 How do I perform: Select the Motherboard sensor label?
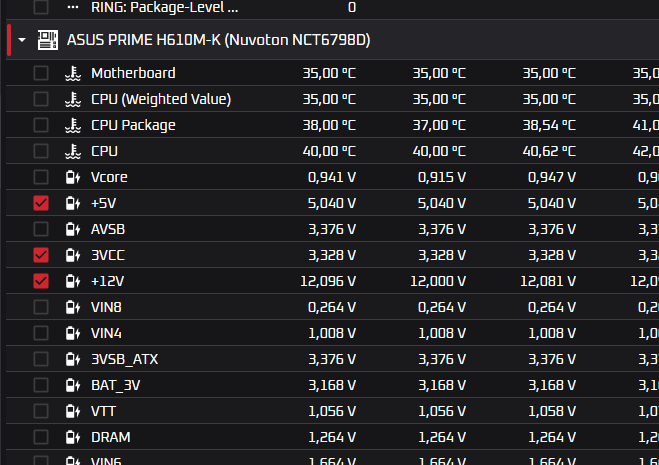pos(133,73)
